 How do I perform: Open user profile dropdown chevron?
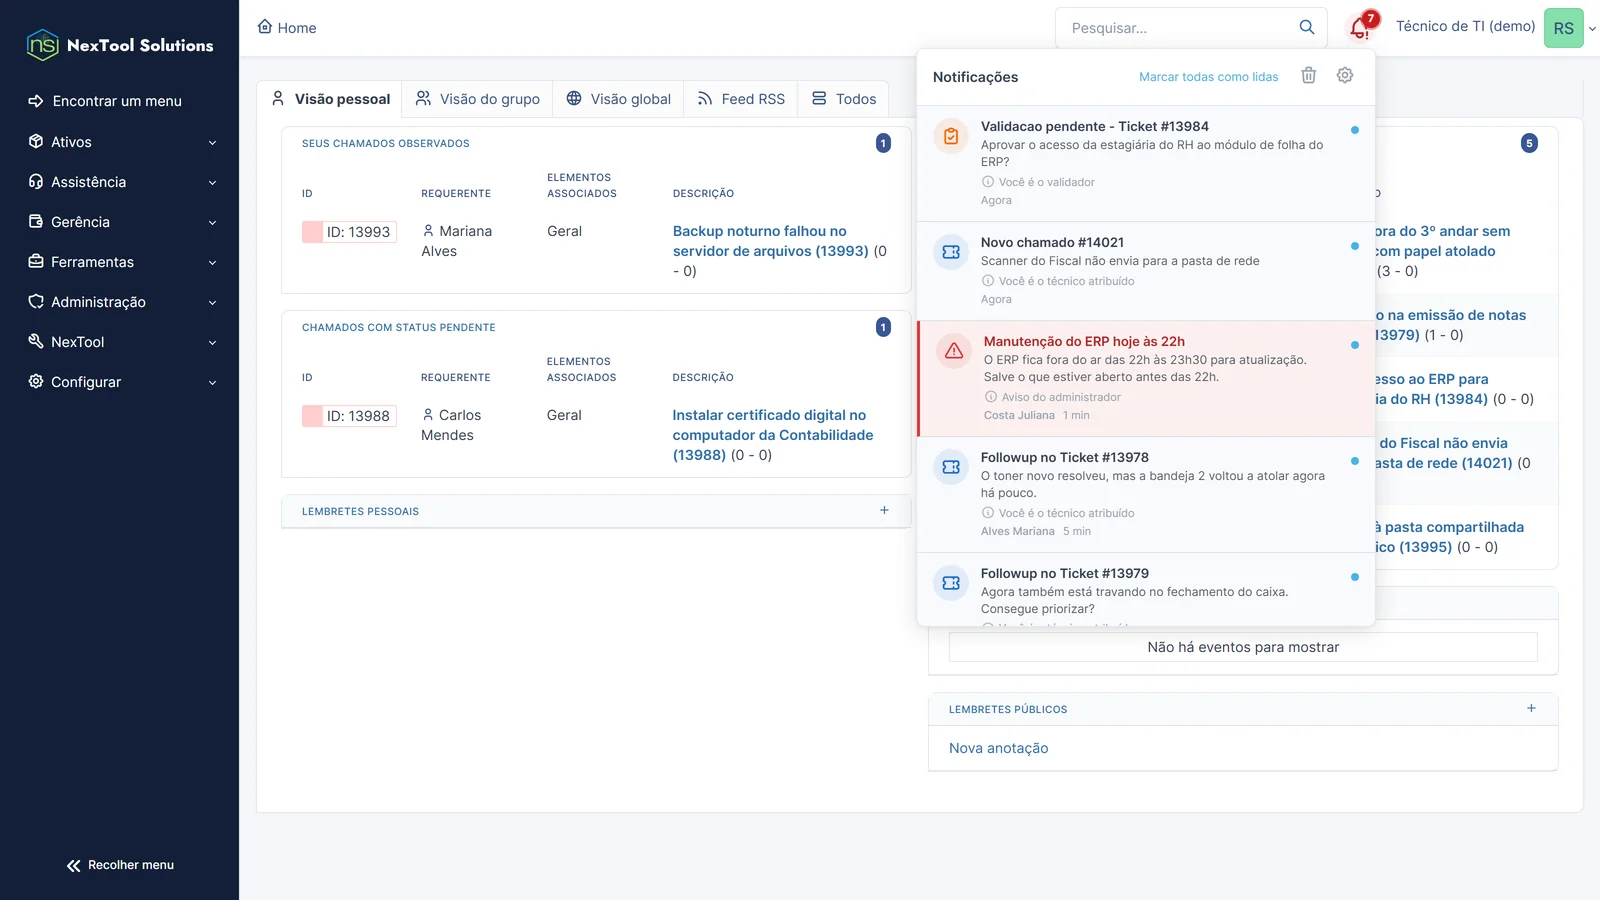(x=1592, y=29)
